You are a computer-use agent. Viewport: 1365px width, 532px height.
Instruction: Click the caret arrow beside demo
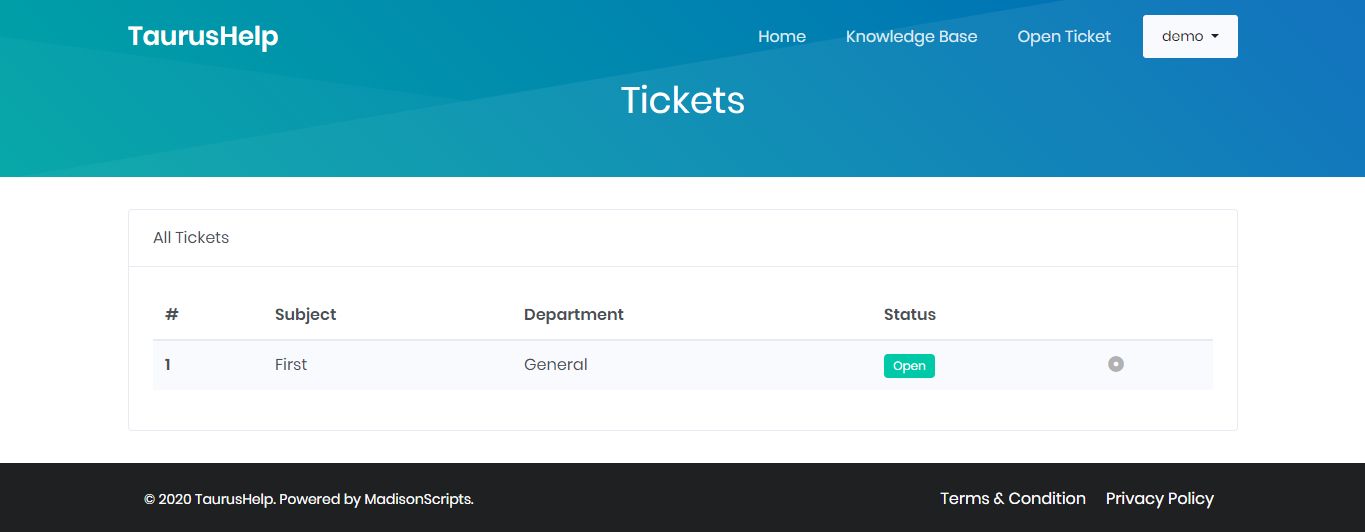pos(1215,36)
